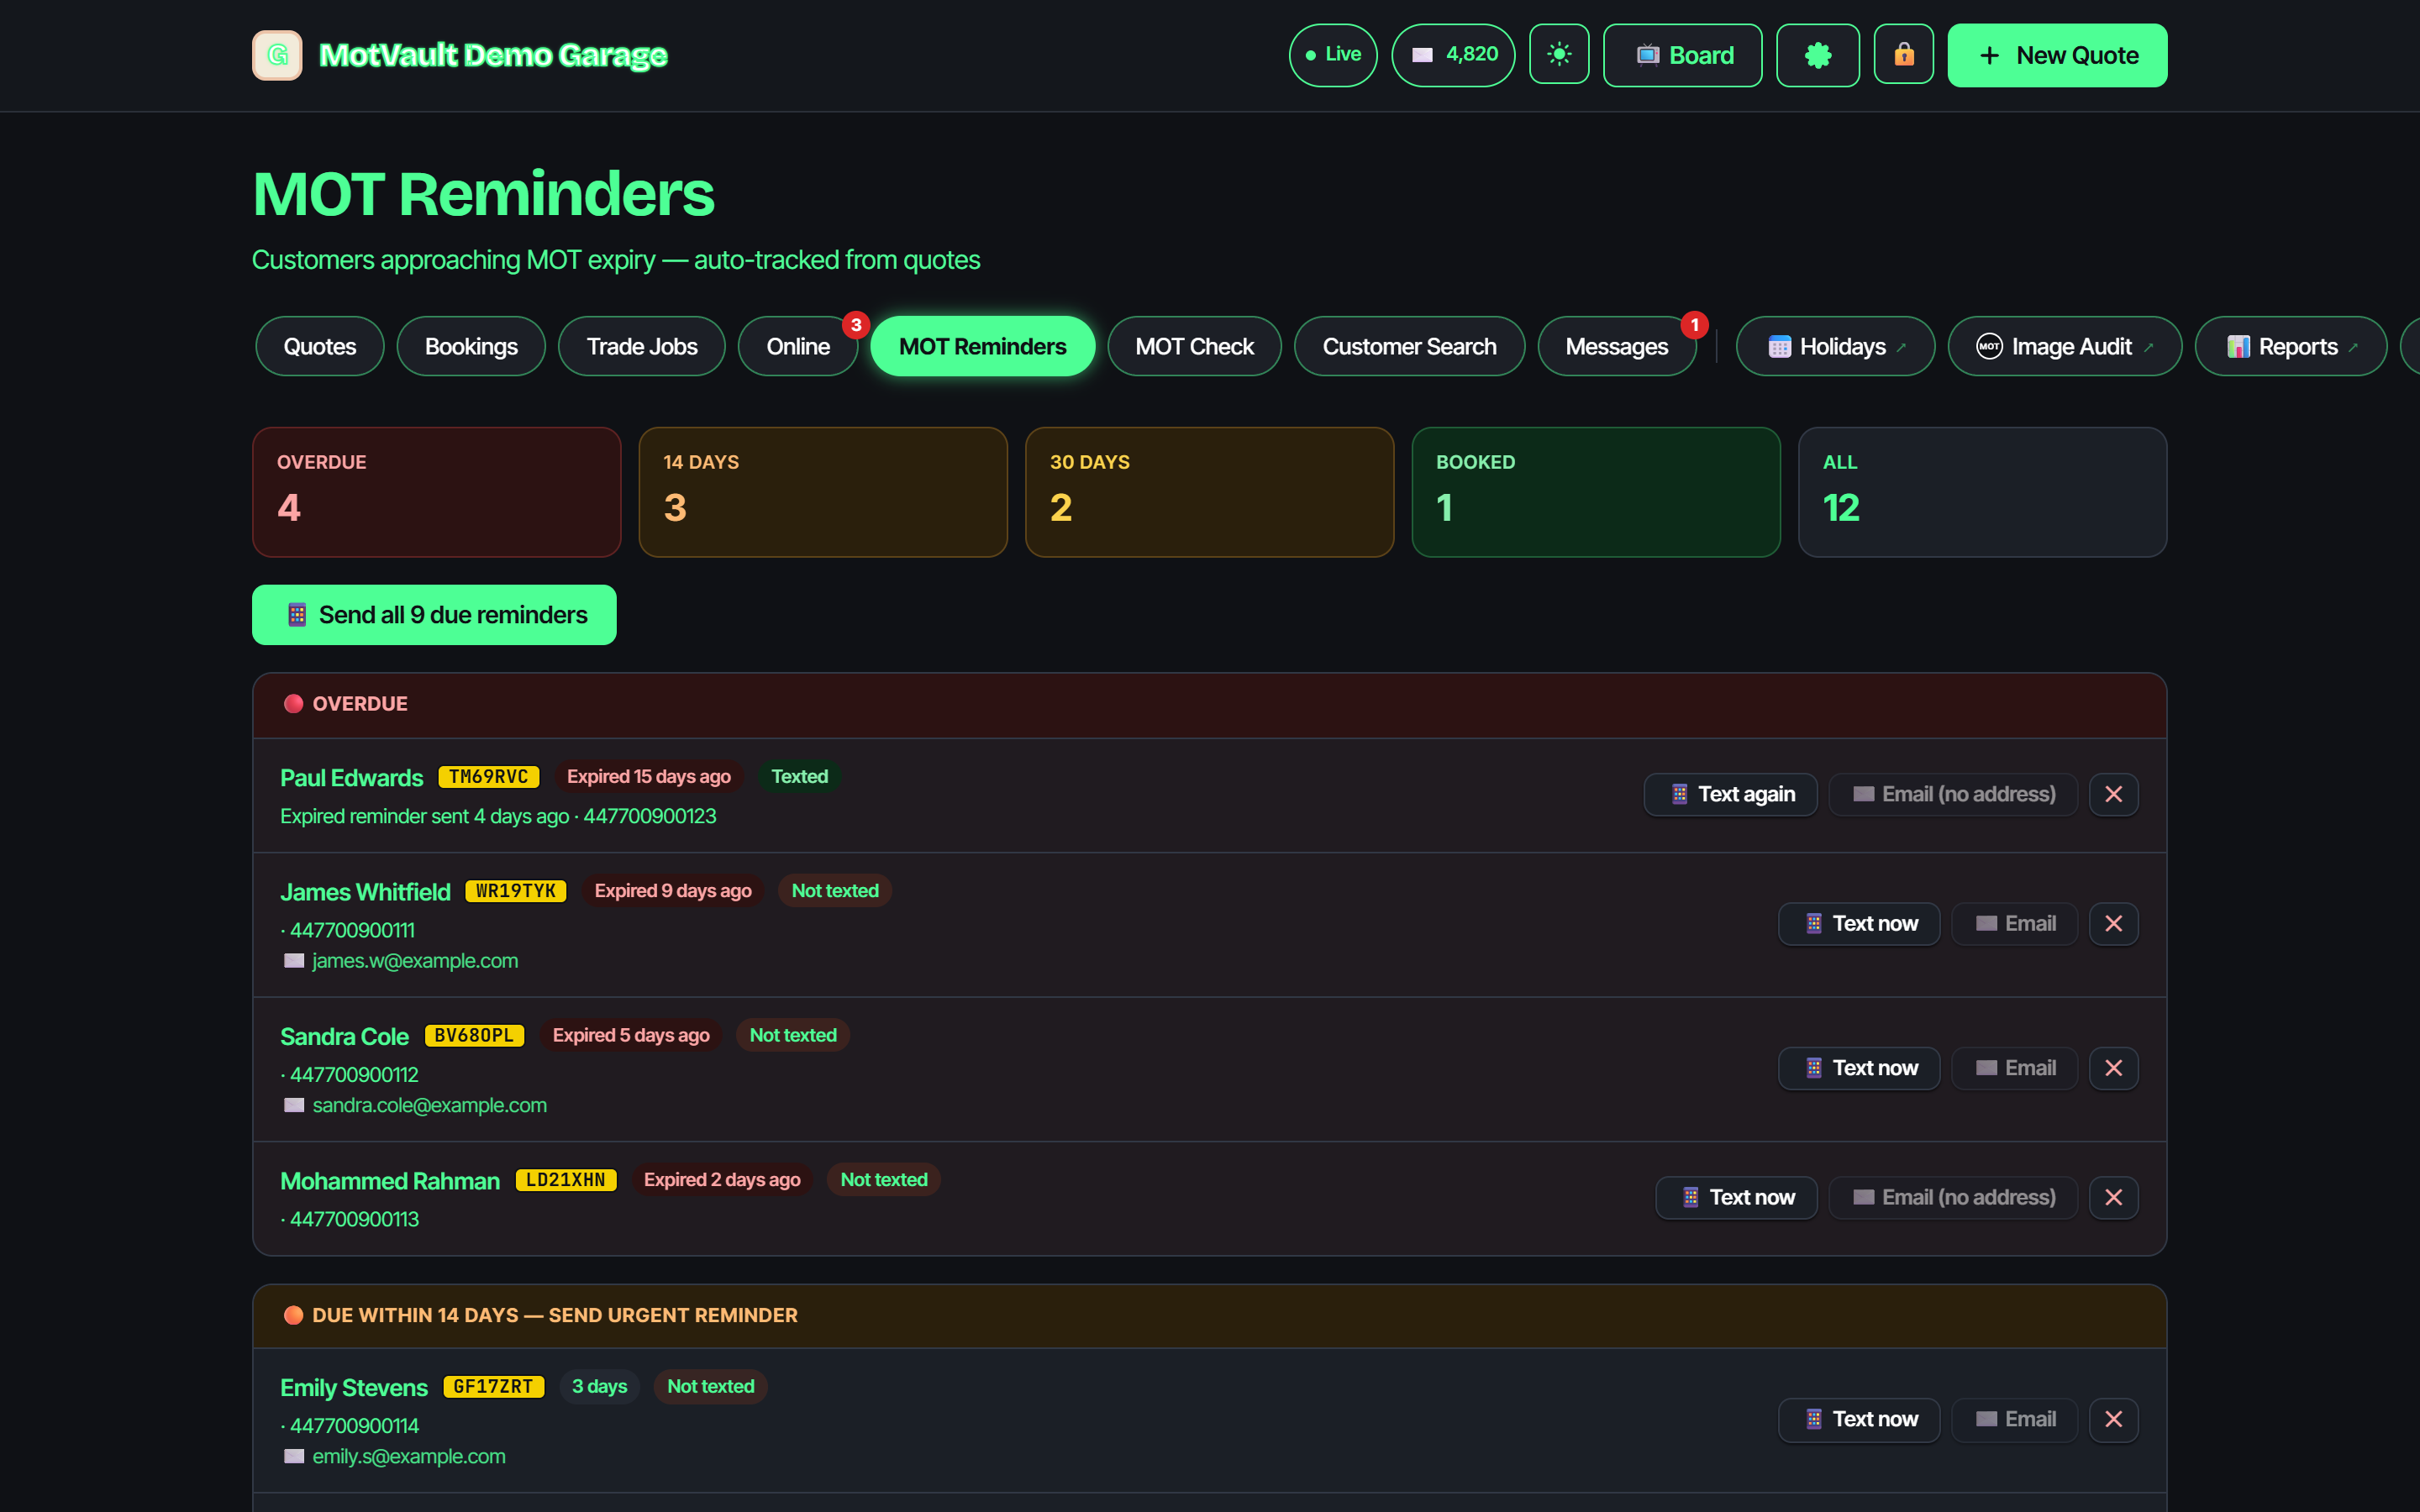Toggle the sun light-mode theme icon
Viewport: 2420px width, 1512px height.
click(1559, 55)
